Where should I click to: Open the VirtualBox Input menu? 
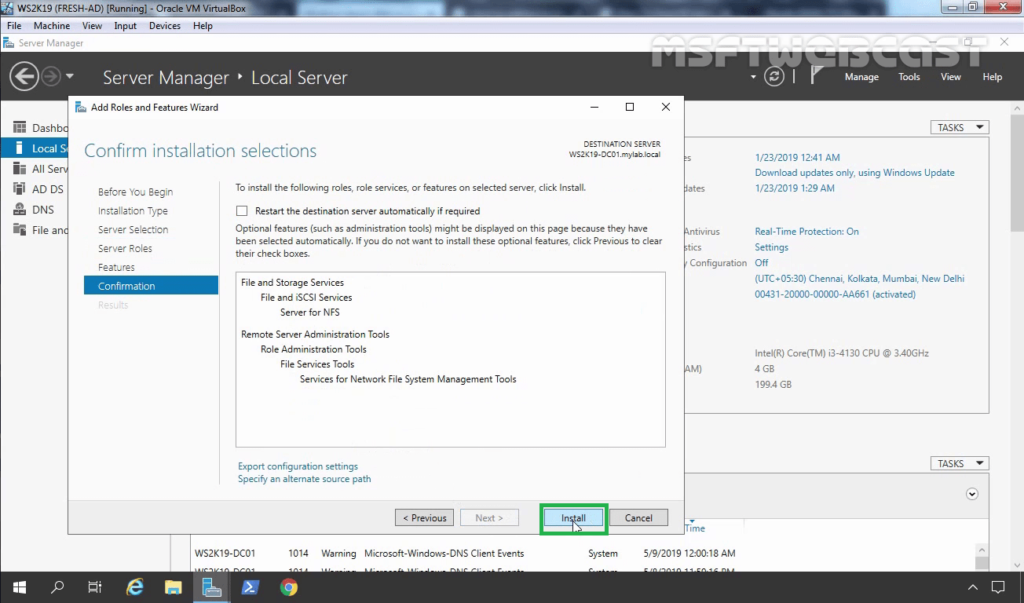tap(125, 26)
